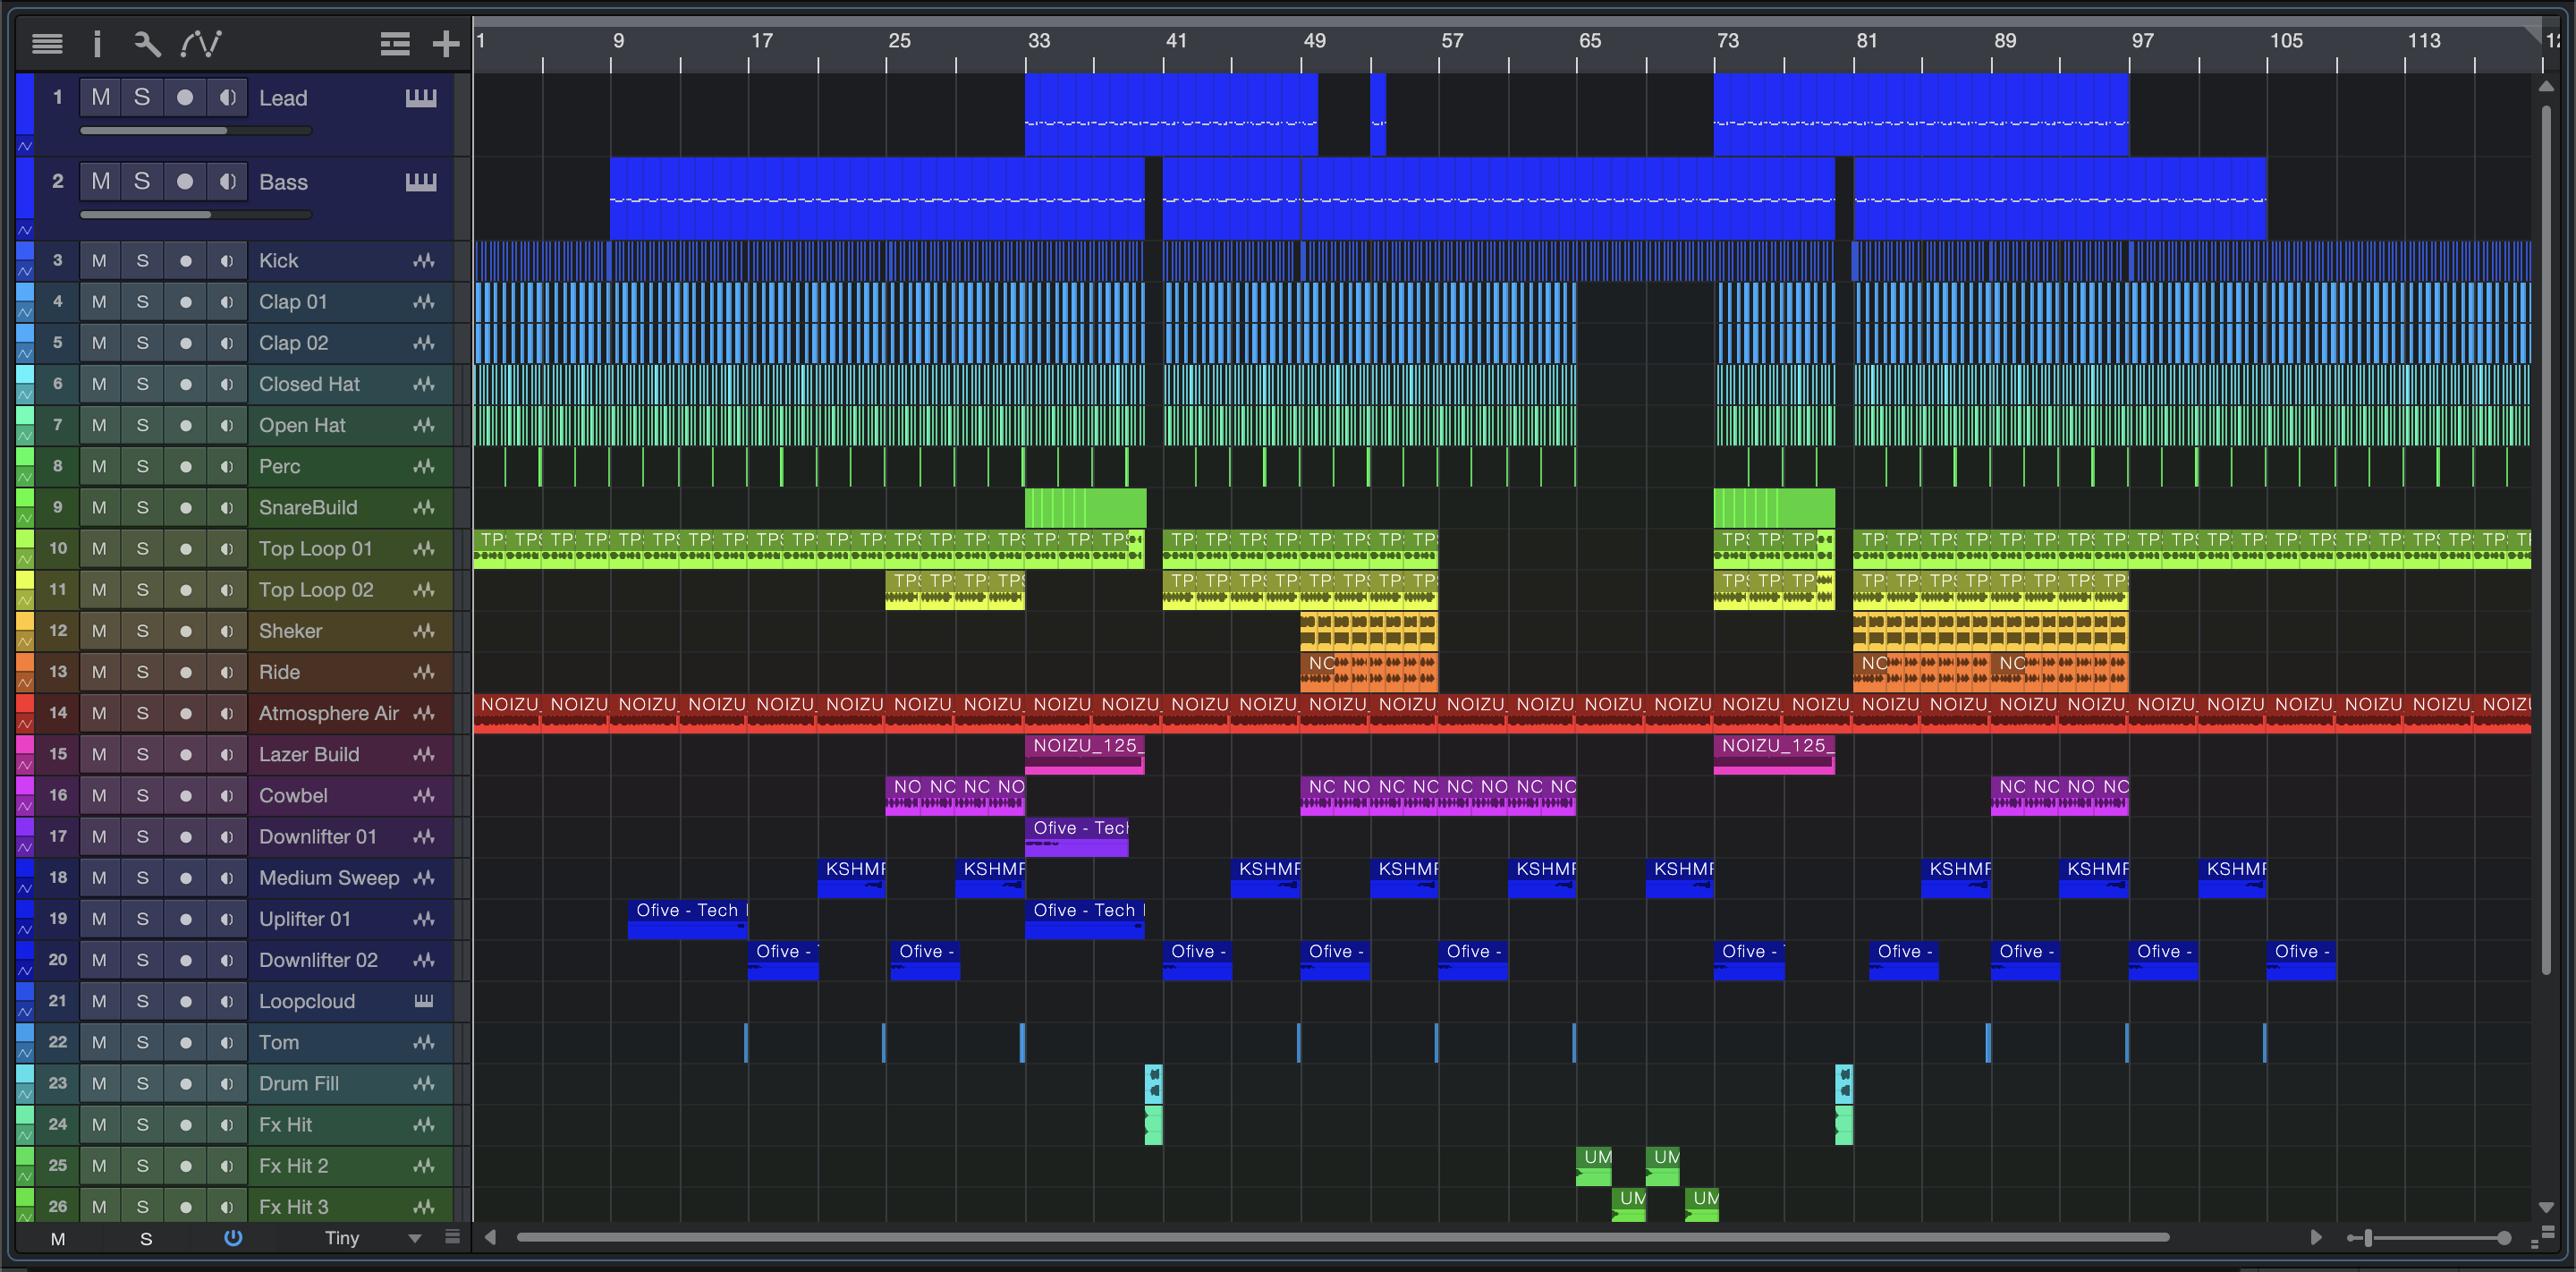This screenshot has height=1272, width=2576.
Task: Click global Solo button at bottom
Action: 146,1238
